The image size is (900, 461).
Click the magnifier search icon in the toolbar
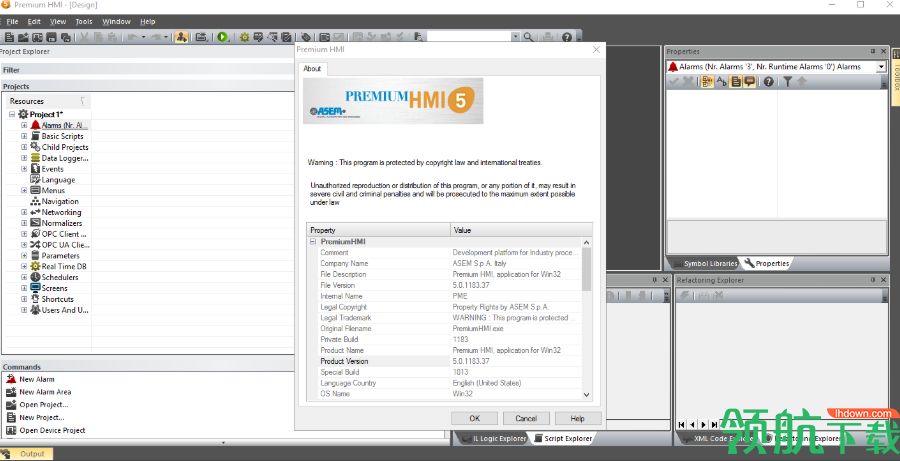528,37
